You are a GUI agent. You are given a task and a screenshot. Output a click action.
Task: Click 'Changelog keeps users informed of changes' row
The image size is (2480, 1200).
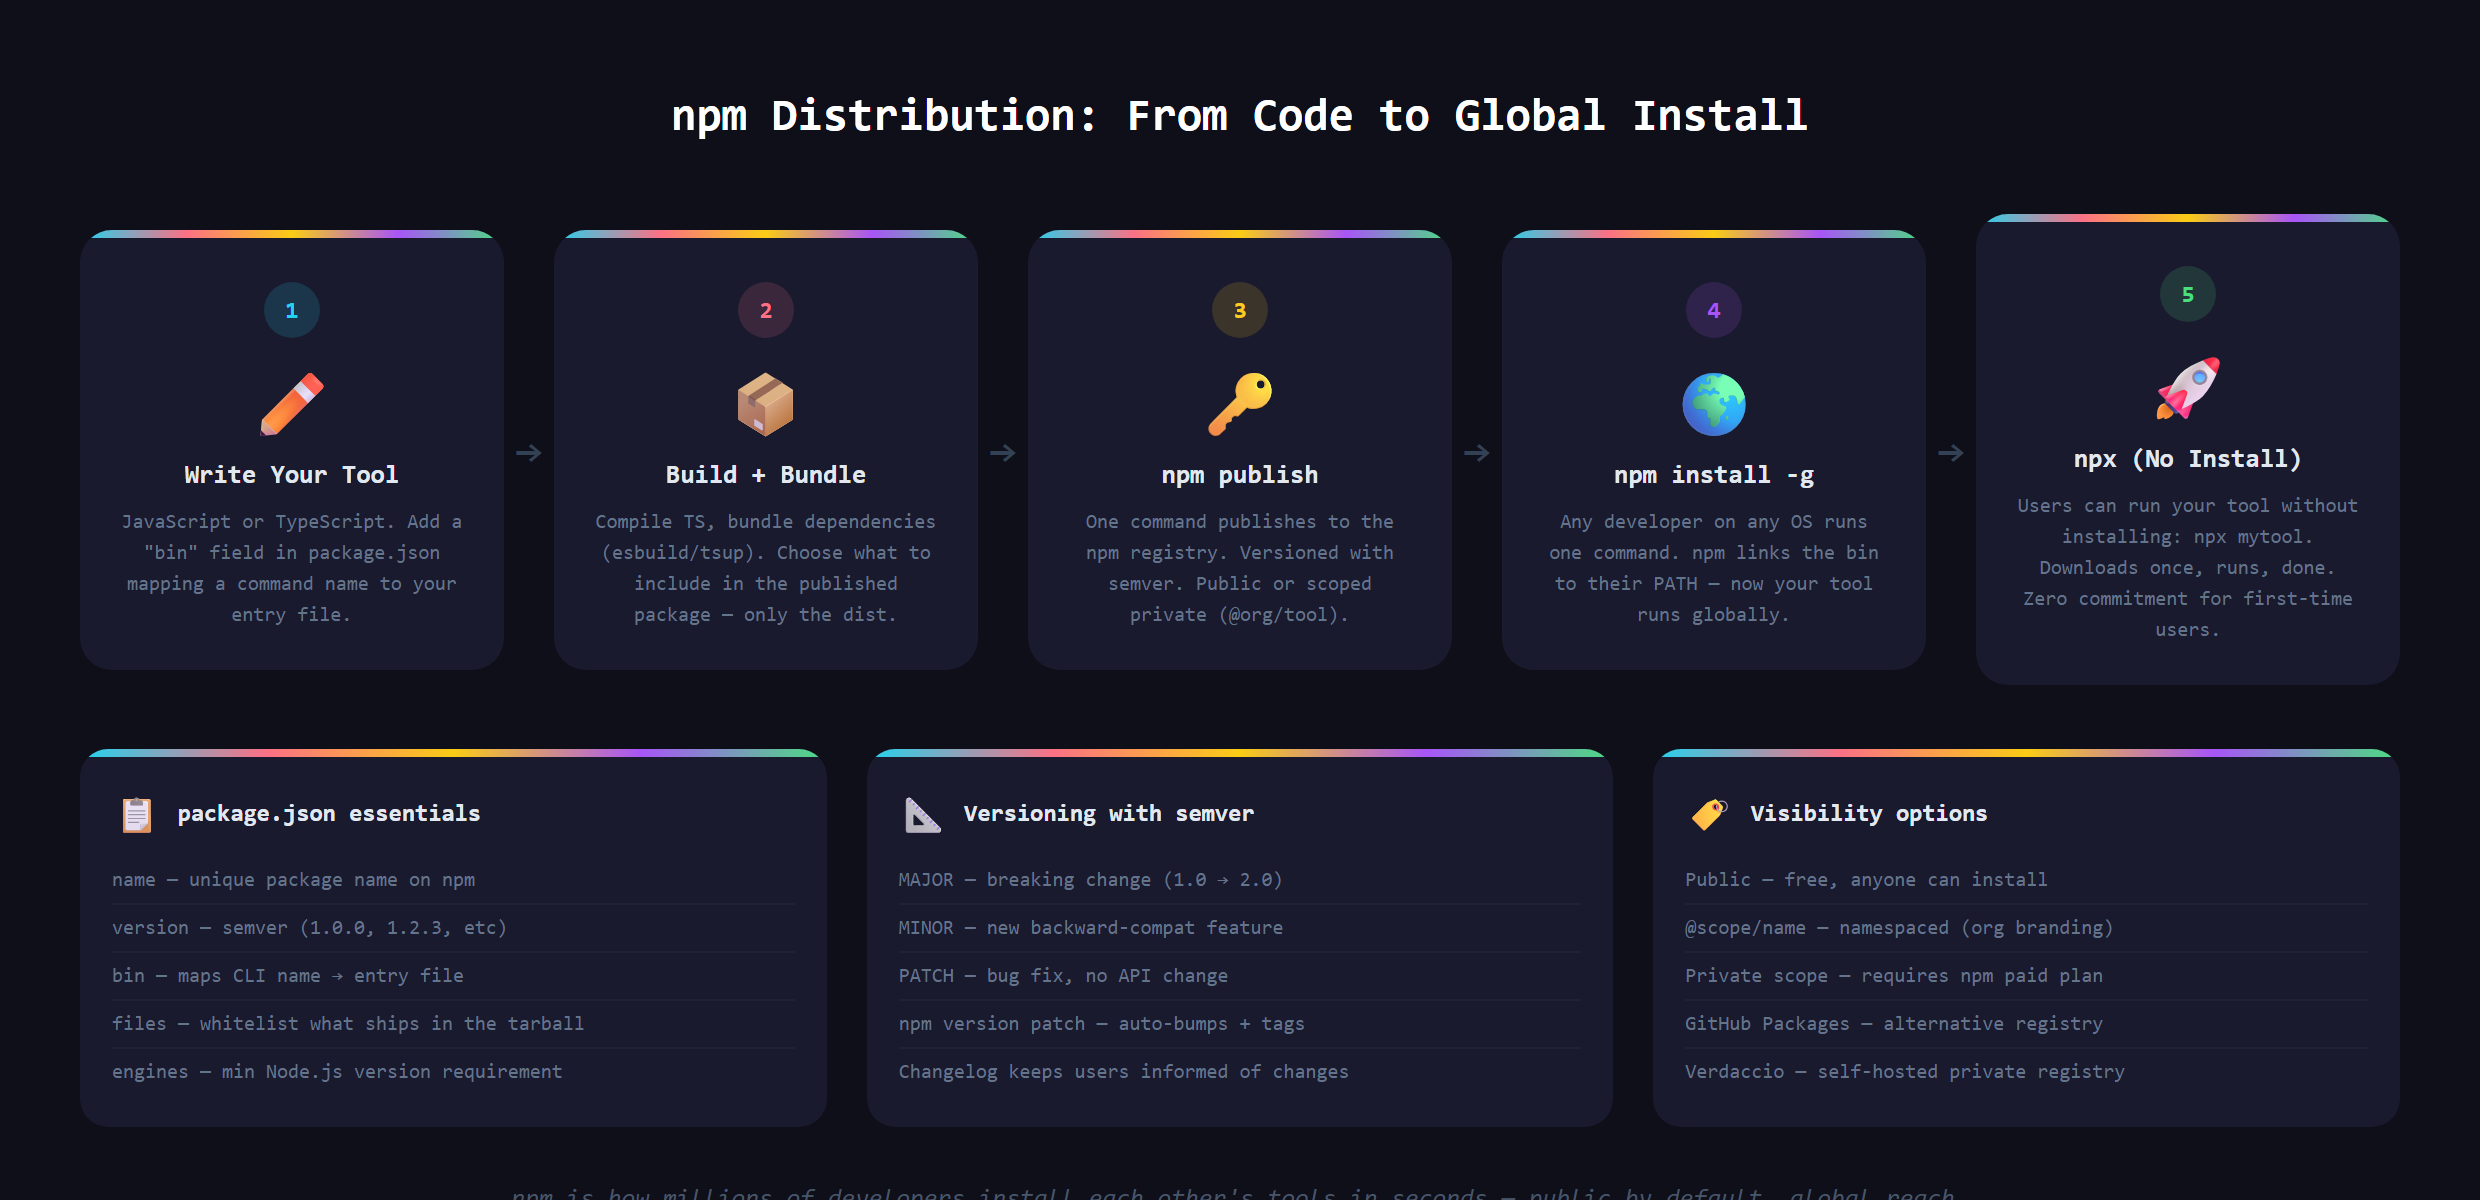click(1240, 1072)
